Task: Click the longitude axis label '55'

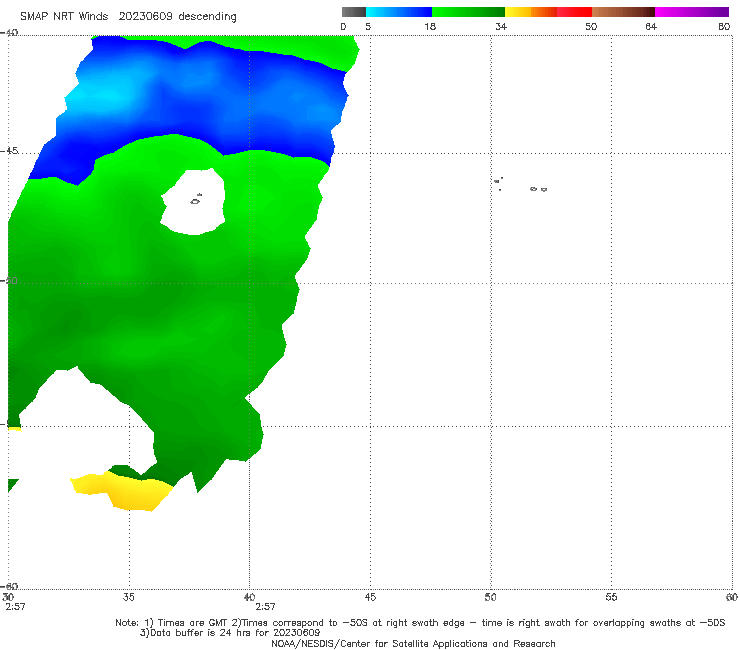Action: [x=611, y=597]
